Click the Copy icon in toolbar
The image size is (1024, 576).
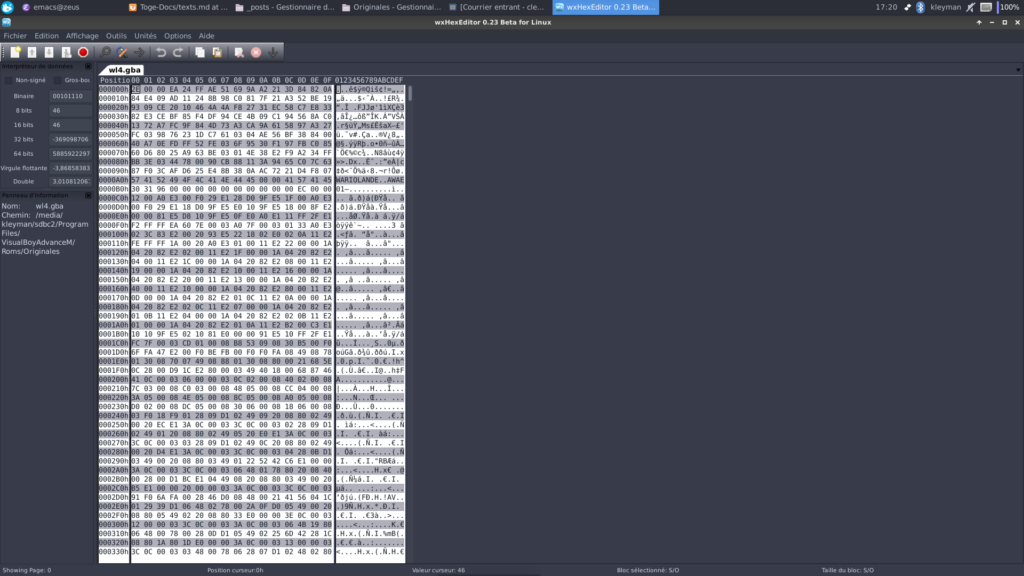[200, 52]
